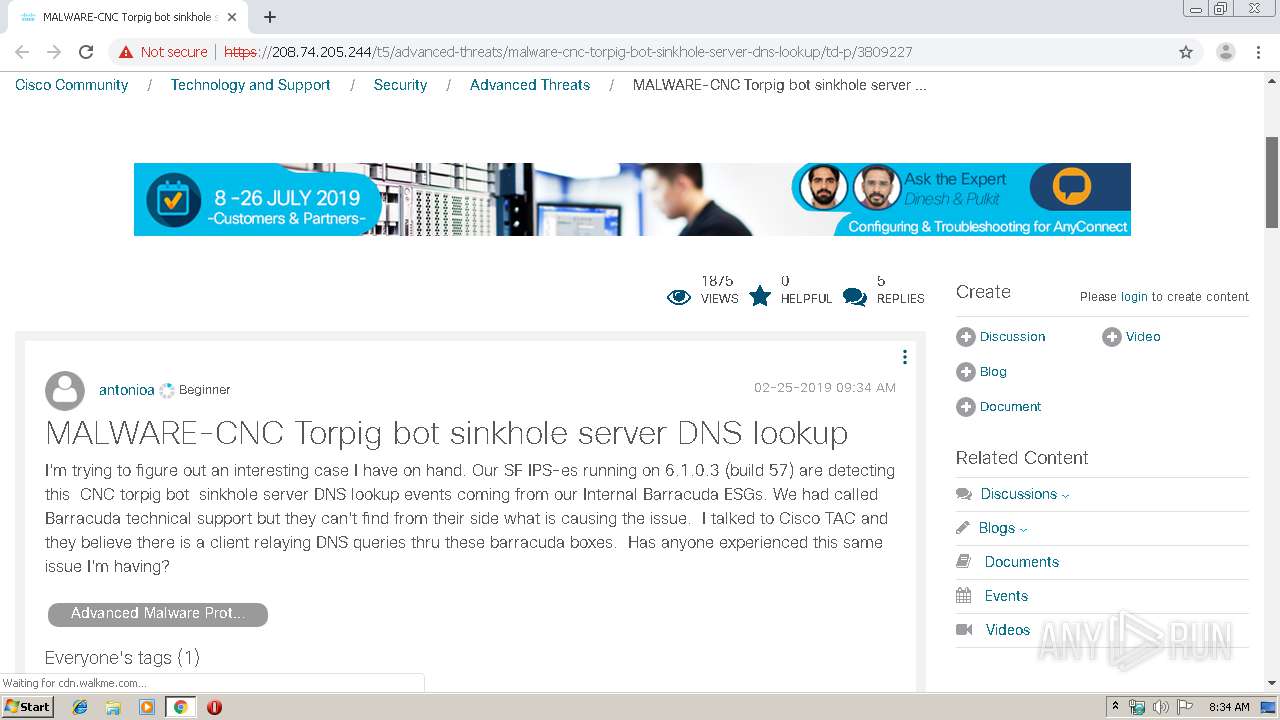Click plus icon next to Document
Screen dimensions: 1280x720
click(x=965, y=407)
